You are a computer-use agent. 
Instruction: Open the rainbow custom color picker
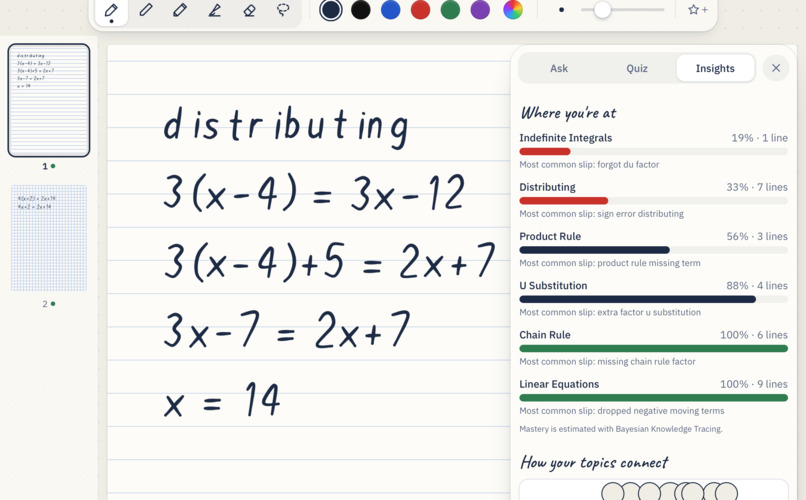[512, 10]
